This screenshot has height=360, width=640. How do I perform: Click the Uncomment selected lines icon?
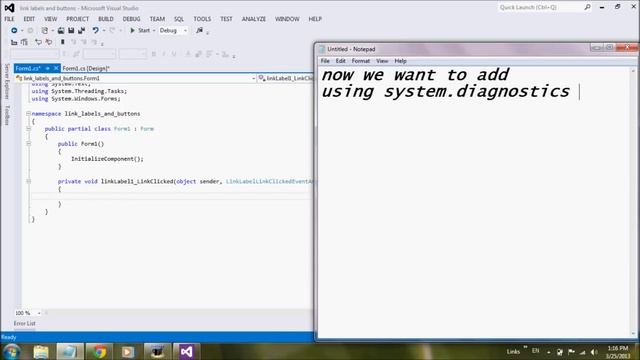tap(49, 42)
